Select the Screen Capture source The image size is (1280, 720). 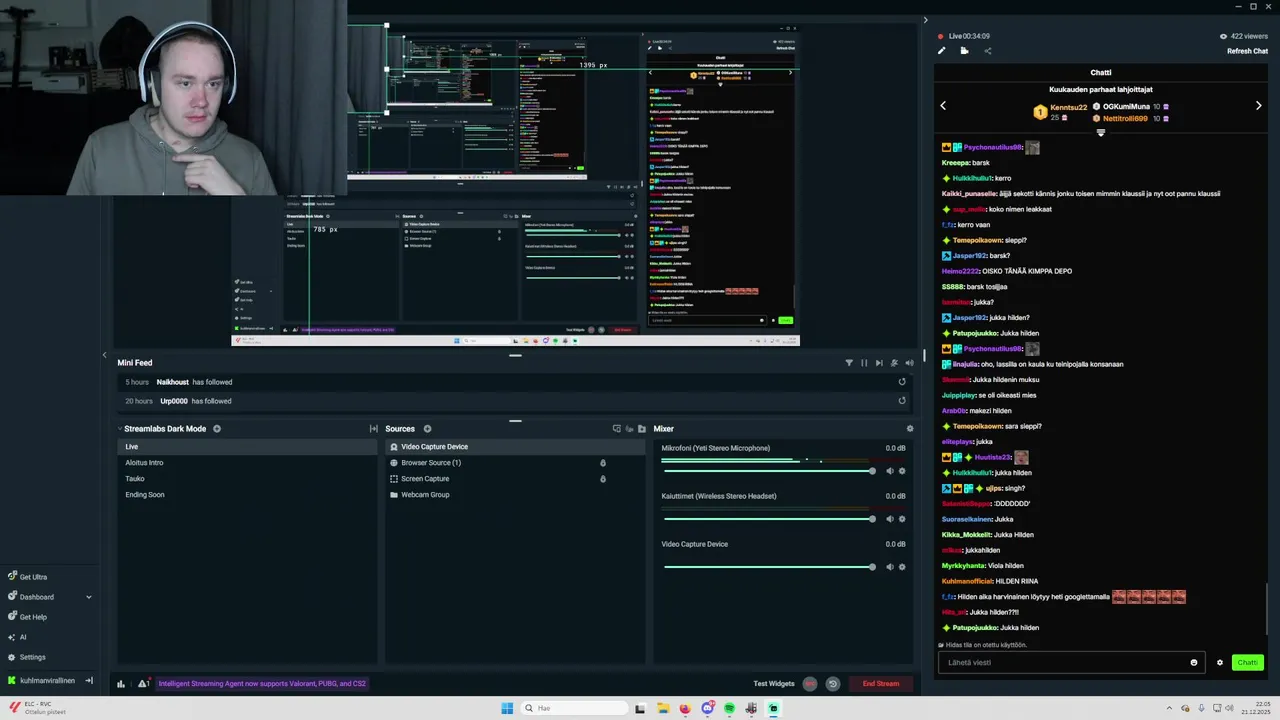515,479
